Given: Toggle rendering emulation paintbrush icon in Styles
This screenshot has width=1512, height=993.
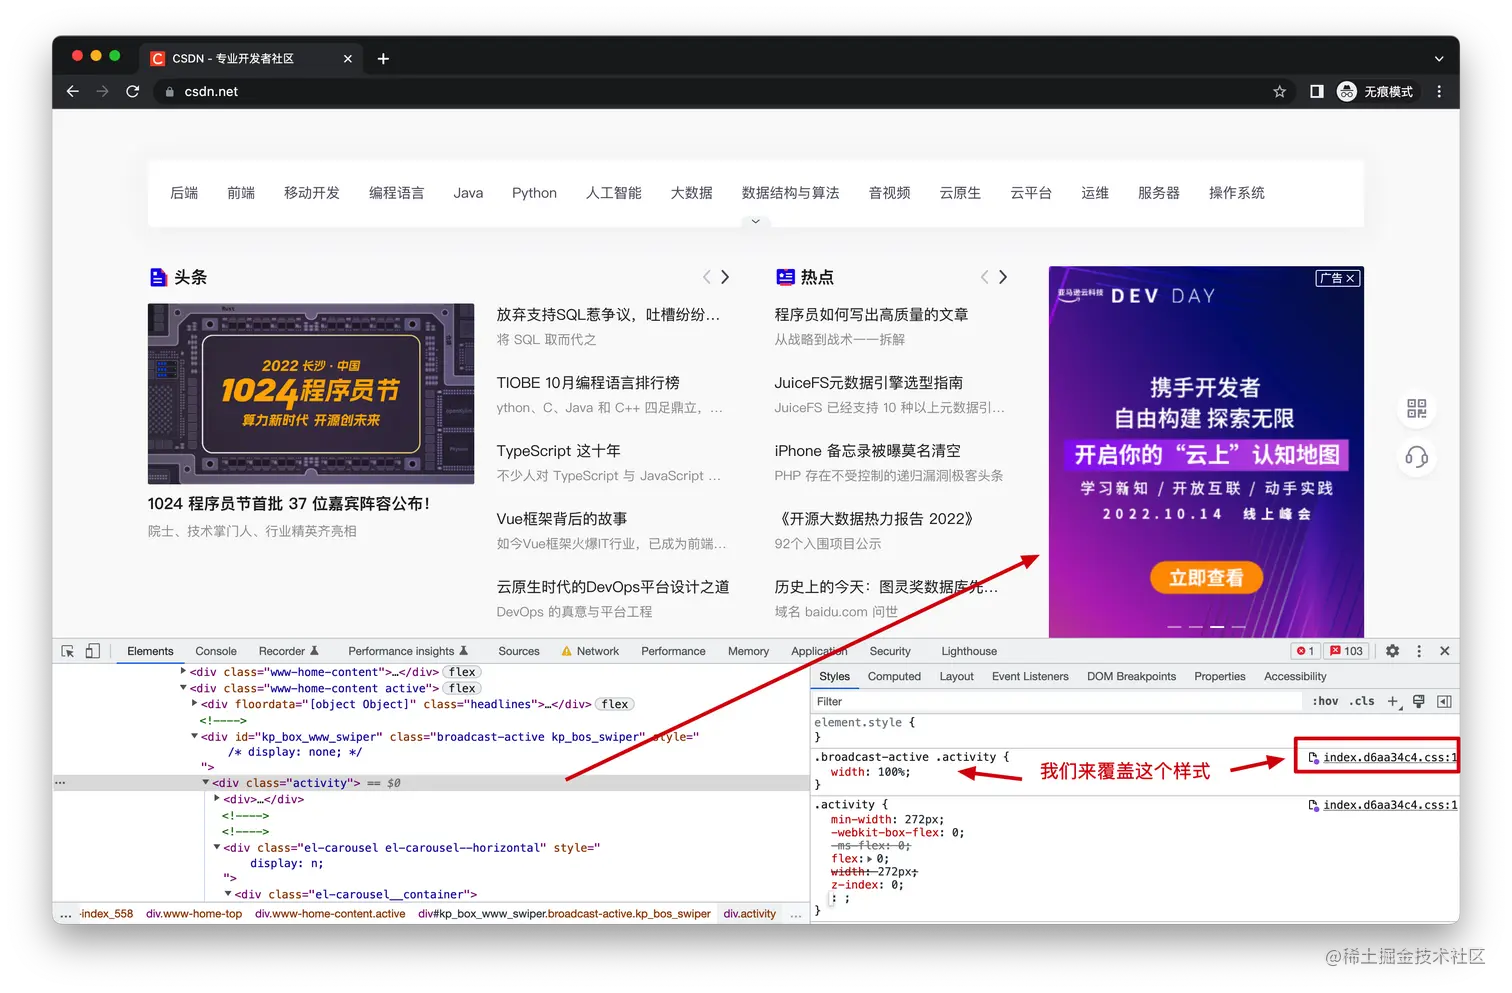Looking at the screenshot, I should [1418, 701].
